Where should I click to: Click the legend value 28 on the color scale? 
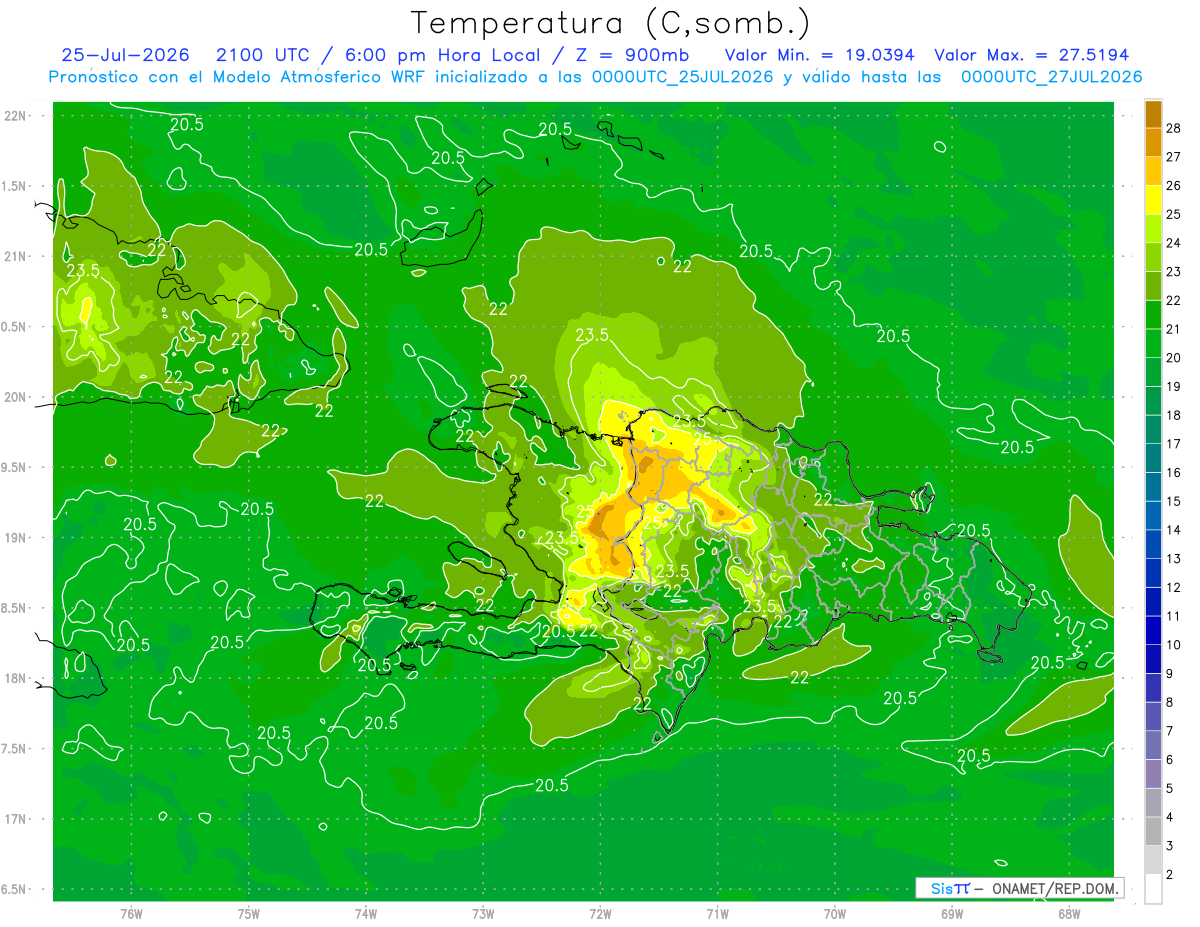(1174, 127)
